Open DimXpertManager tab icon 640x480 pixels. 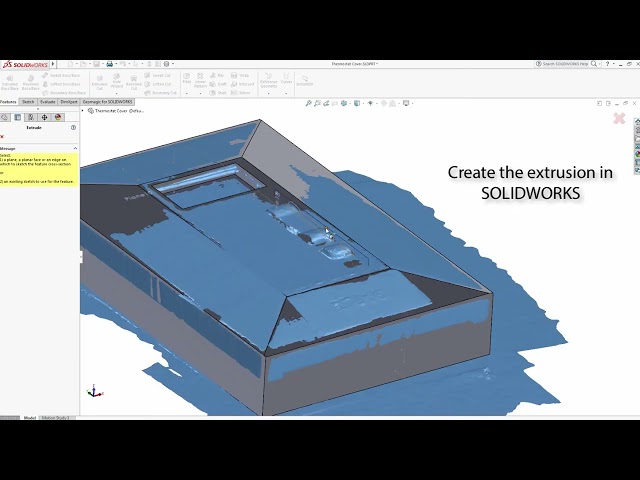[44, 118]
